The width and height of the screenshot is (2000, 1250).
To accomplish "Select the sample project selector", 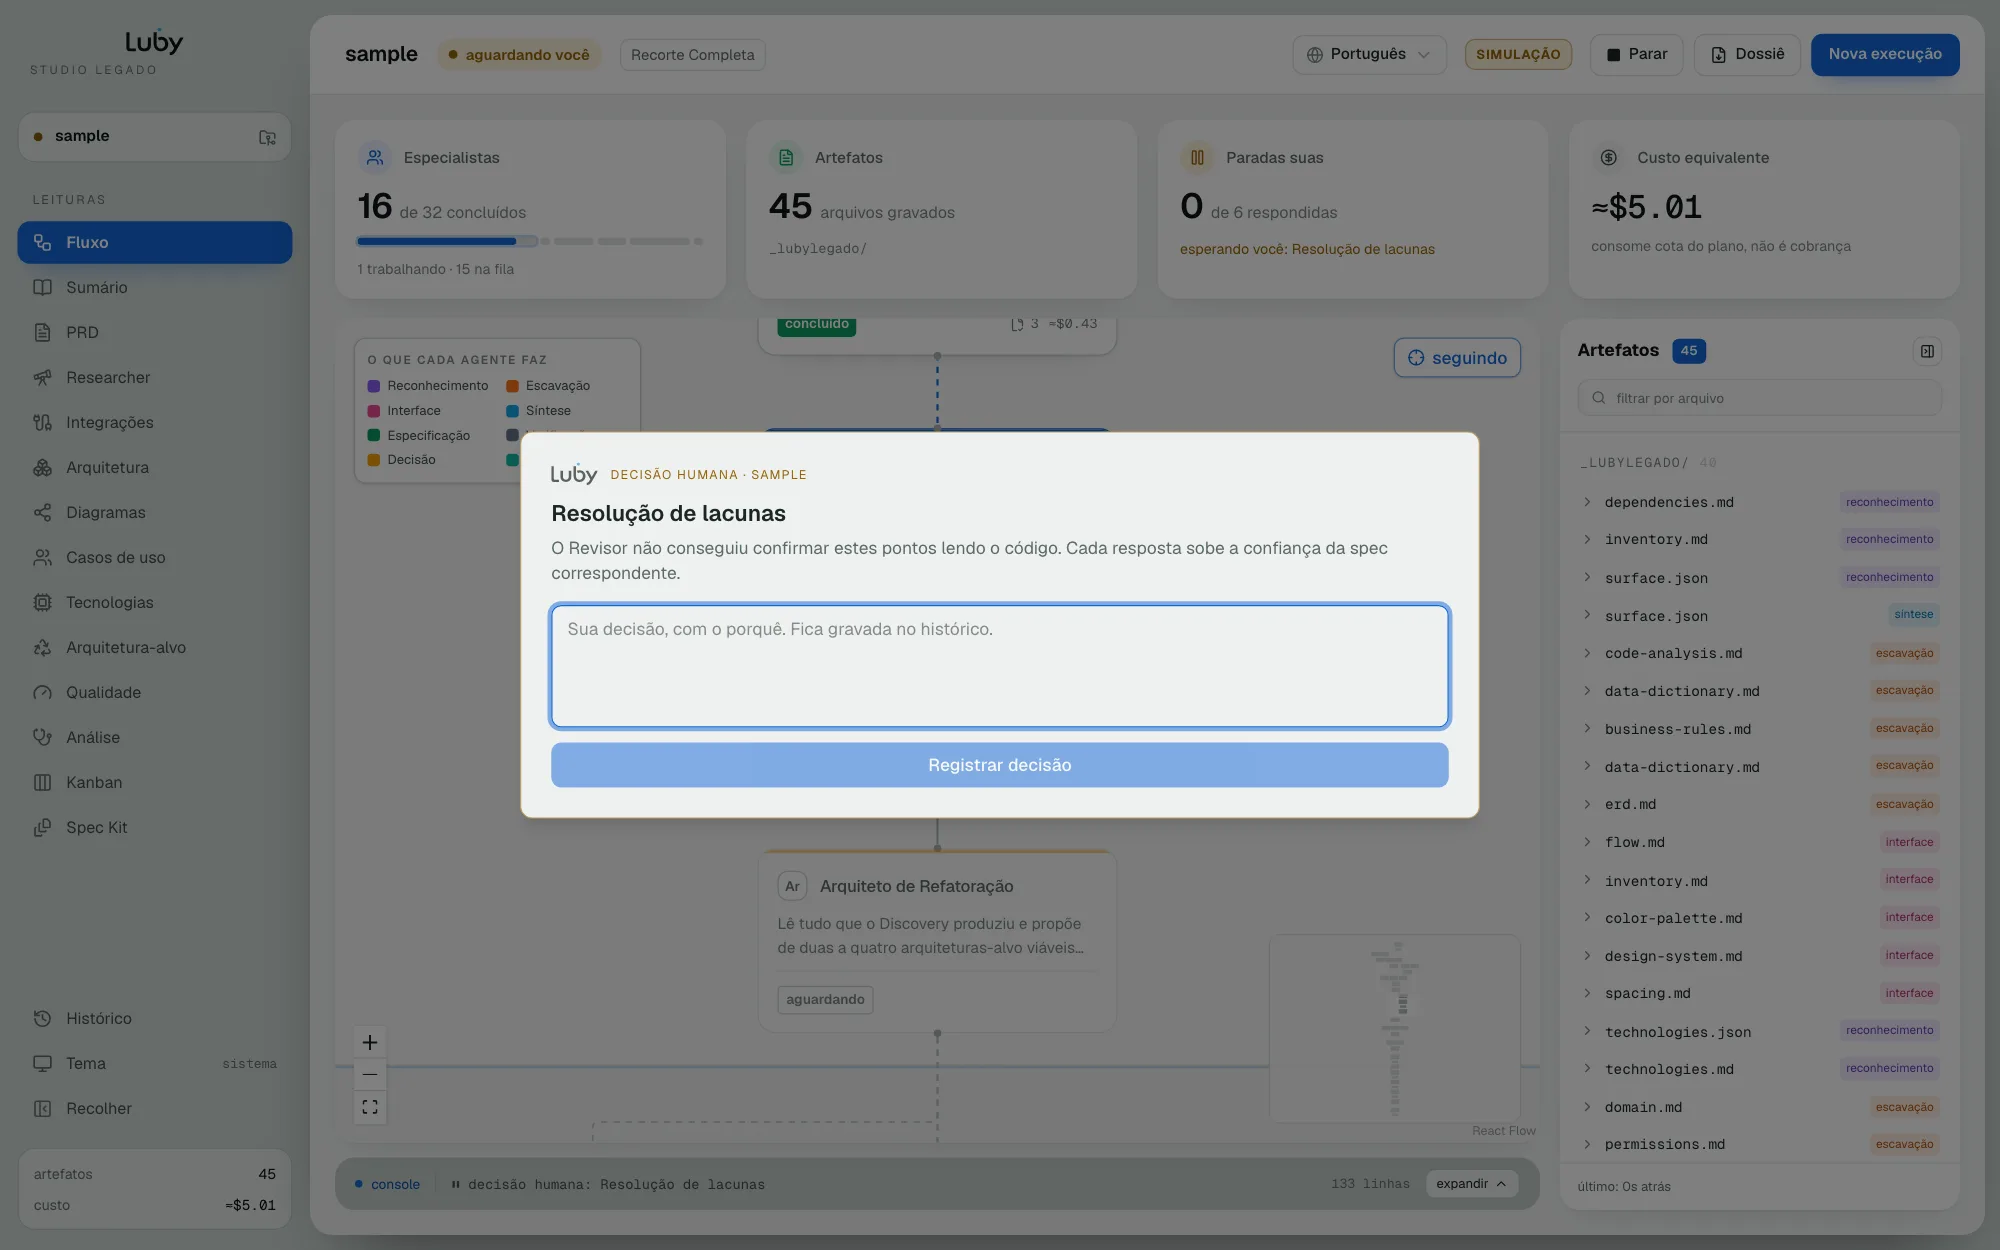I will point(155,137).
